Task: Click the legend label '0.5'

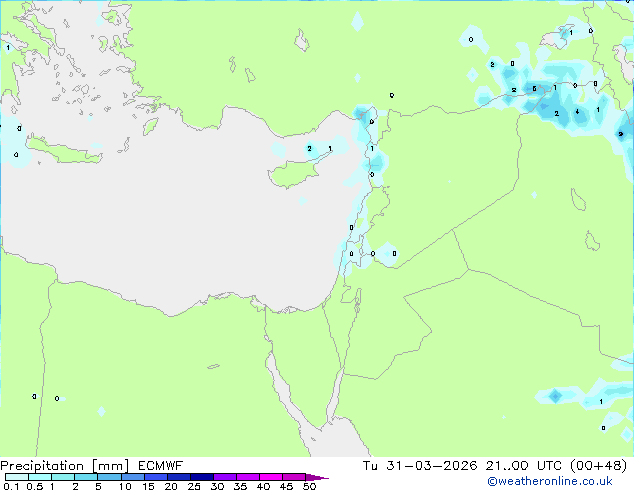Action: pos(35,486)
